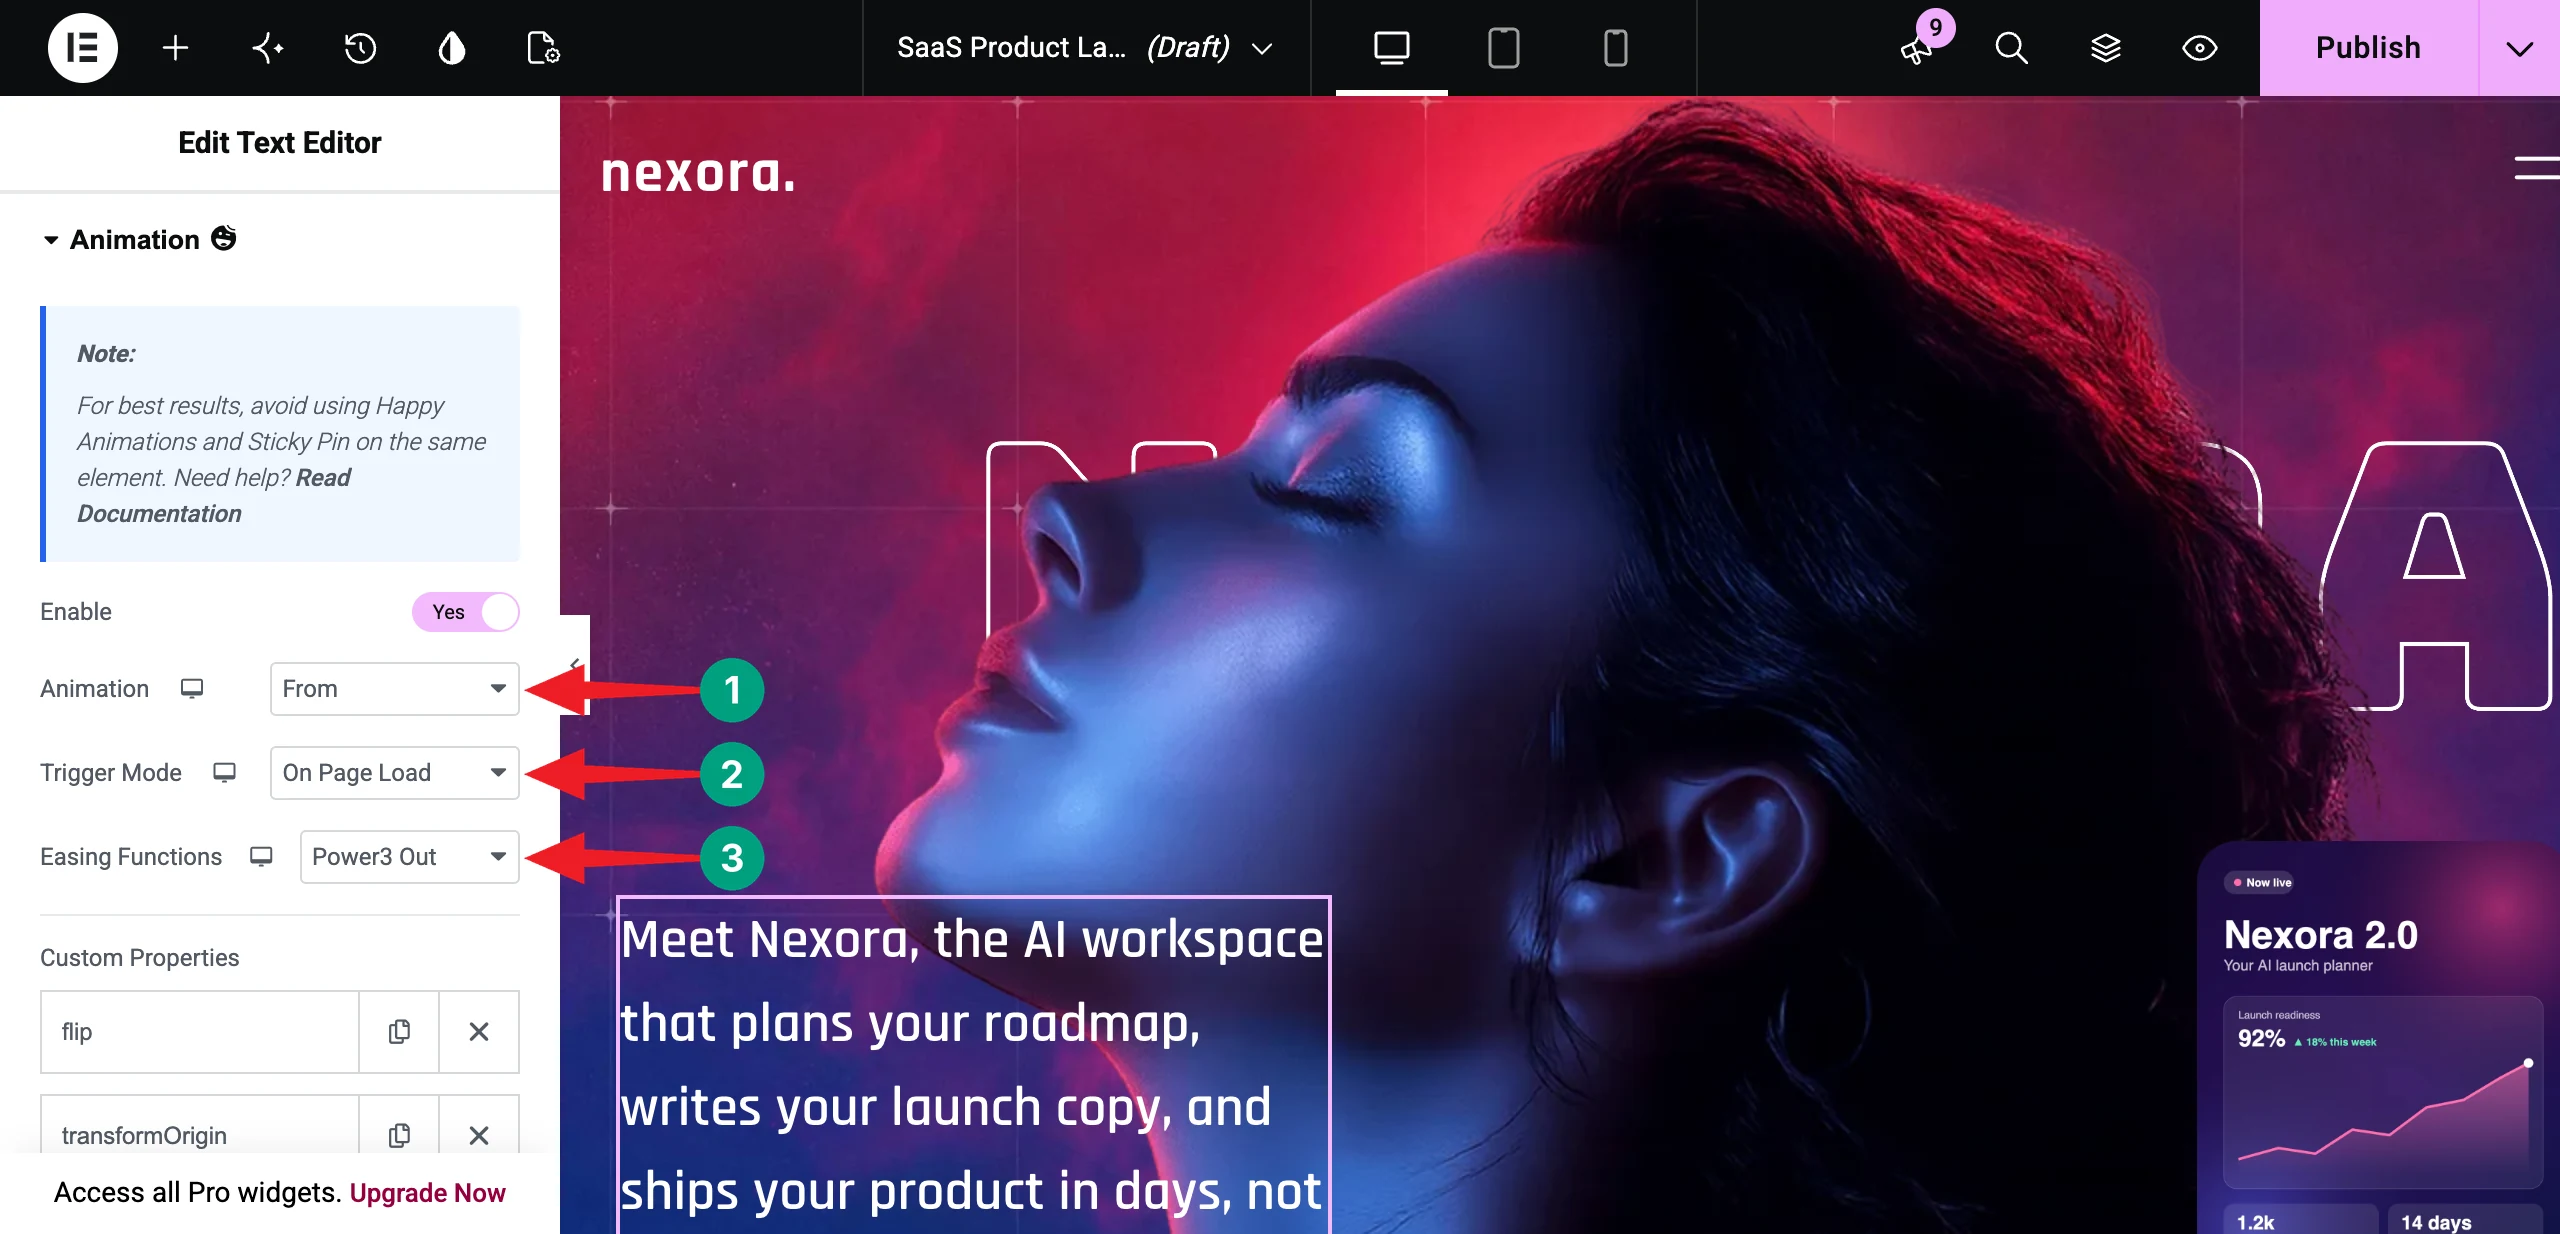
Task: Duplicate the transformOrigin property
Action: tap(399, 1134)
